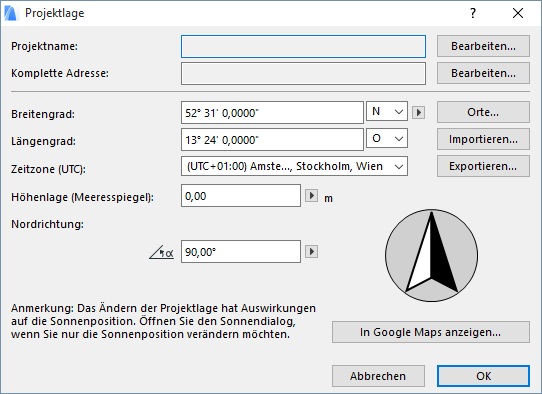This screenshot has height=394, width=542.
Task: Close the Projektlage dialog
Action: pyautogui.click(x=518, y=13)
